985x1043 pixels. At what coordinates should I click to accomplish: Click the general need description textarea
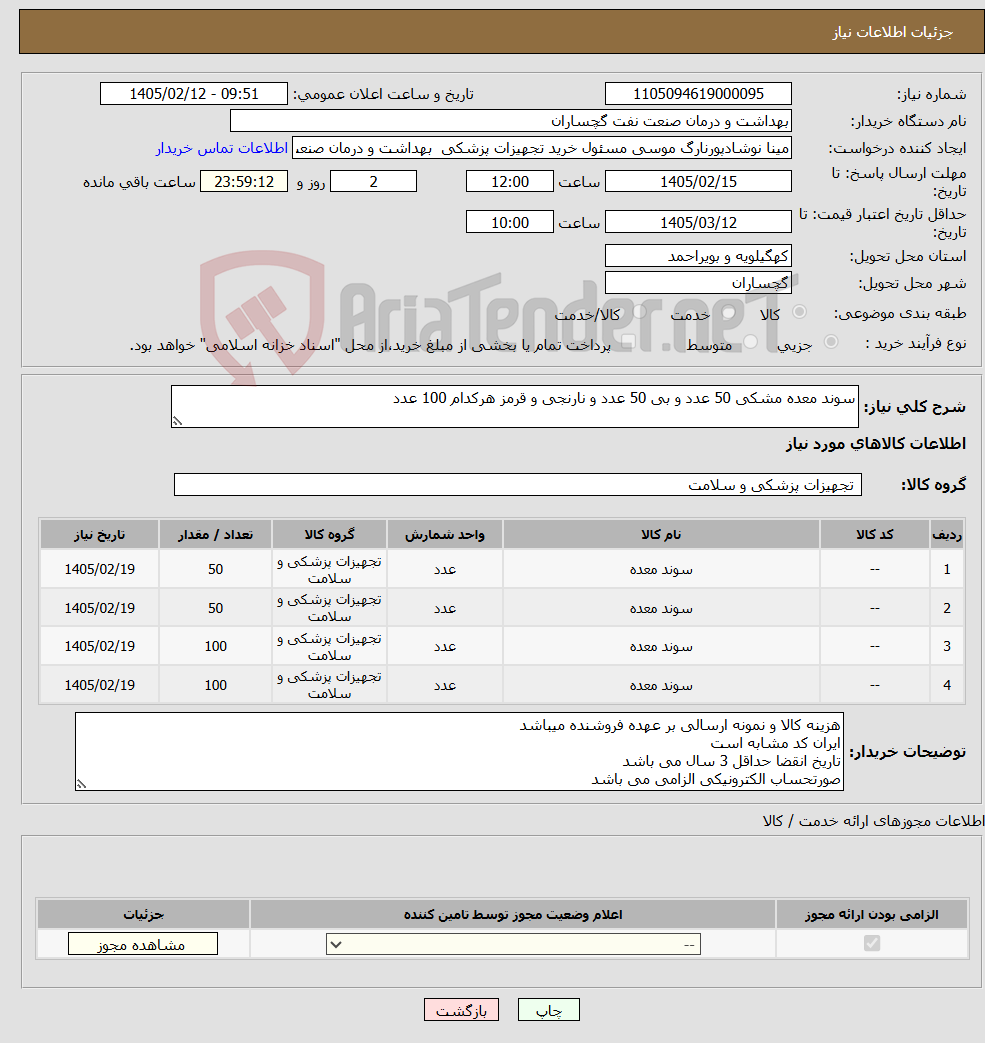(x=514, y=406)
